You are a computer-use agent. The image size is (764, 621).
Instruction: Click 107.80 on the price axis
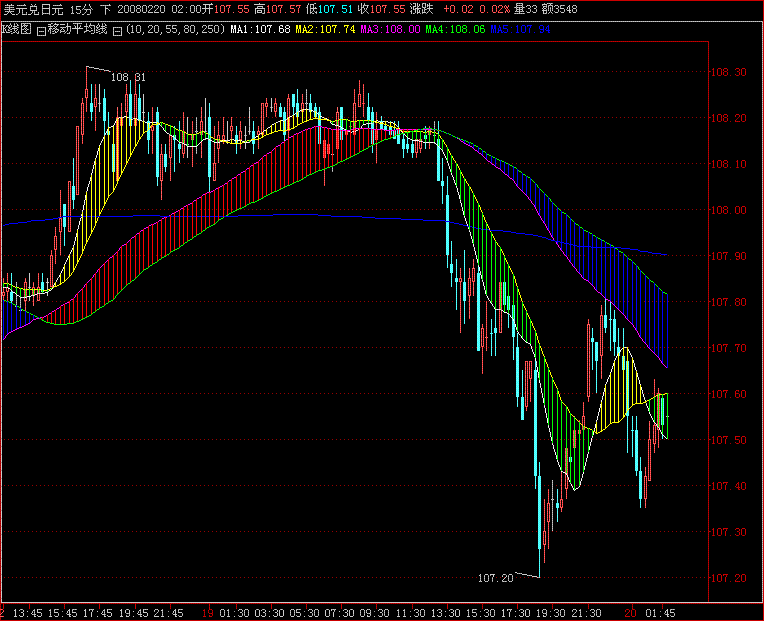(x=728, y=302)
